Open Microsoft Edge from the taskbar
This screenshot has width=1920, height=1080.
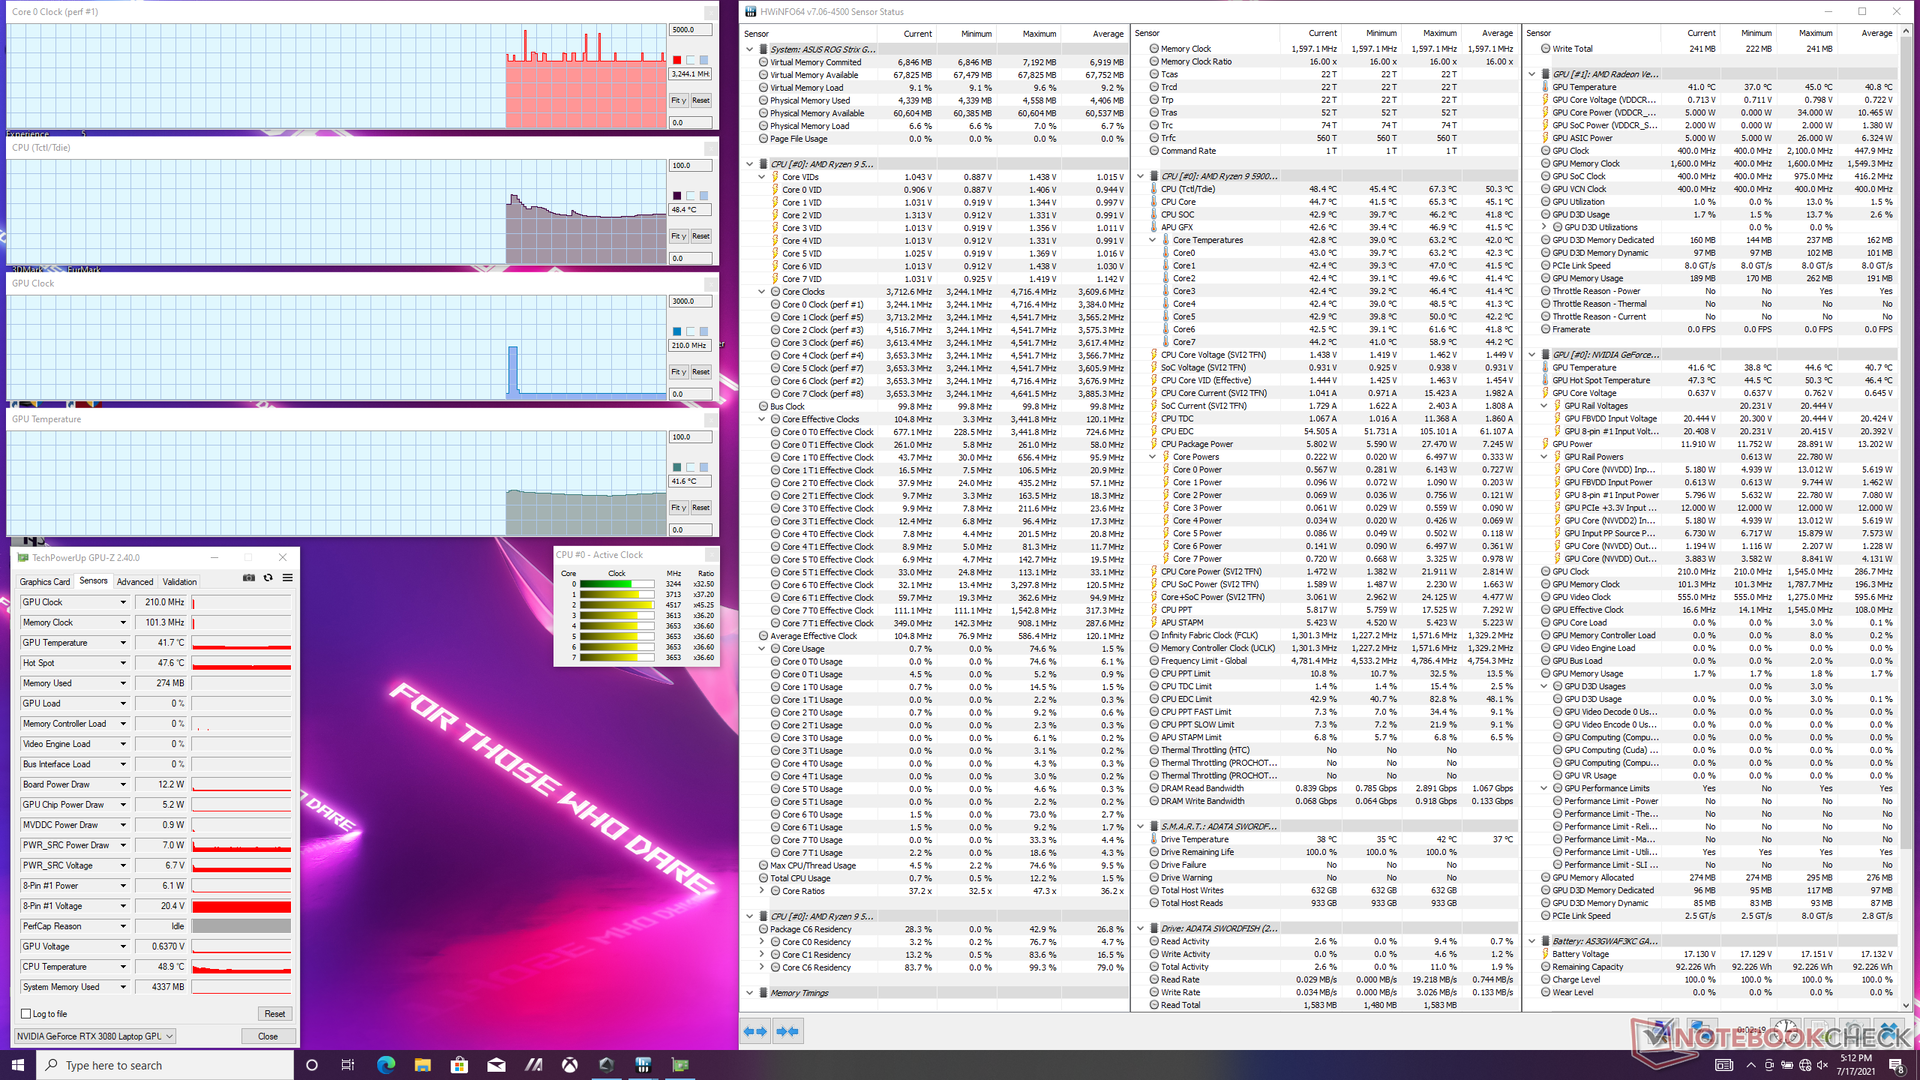click(x=385, y=1065)
